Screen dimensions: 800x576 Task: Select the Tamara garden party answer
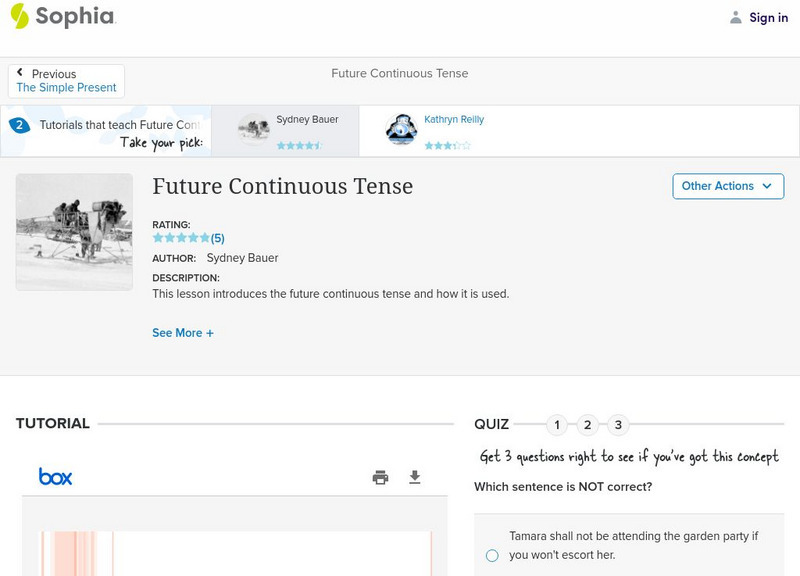(x=492, y=555)
